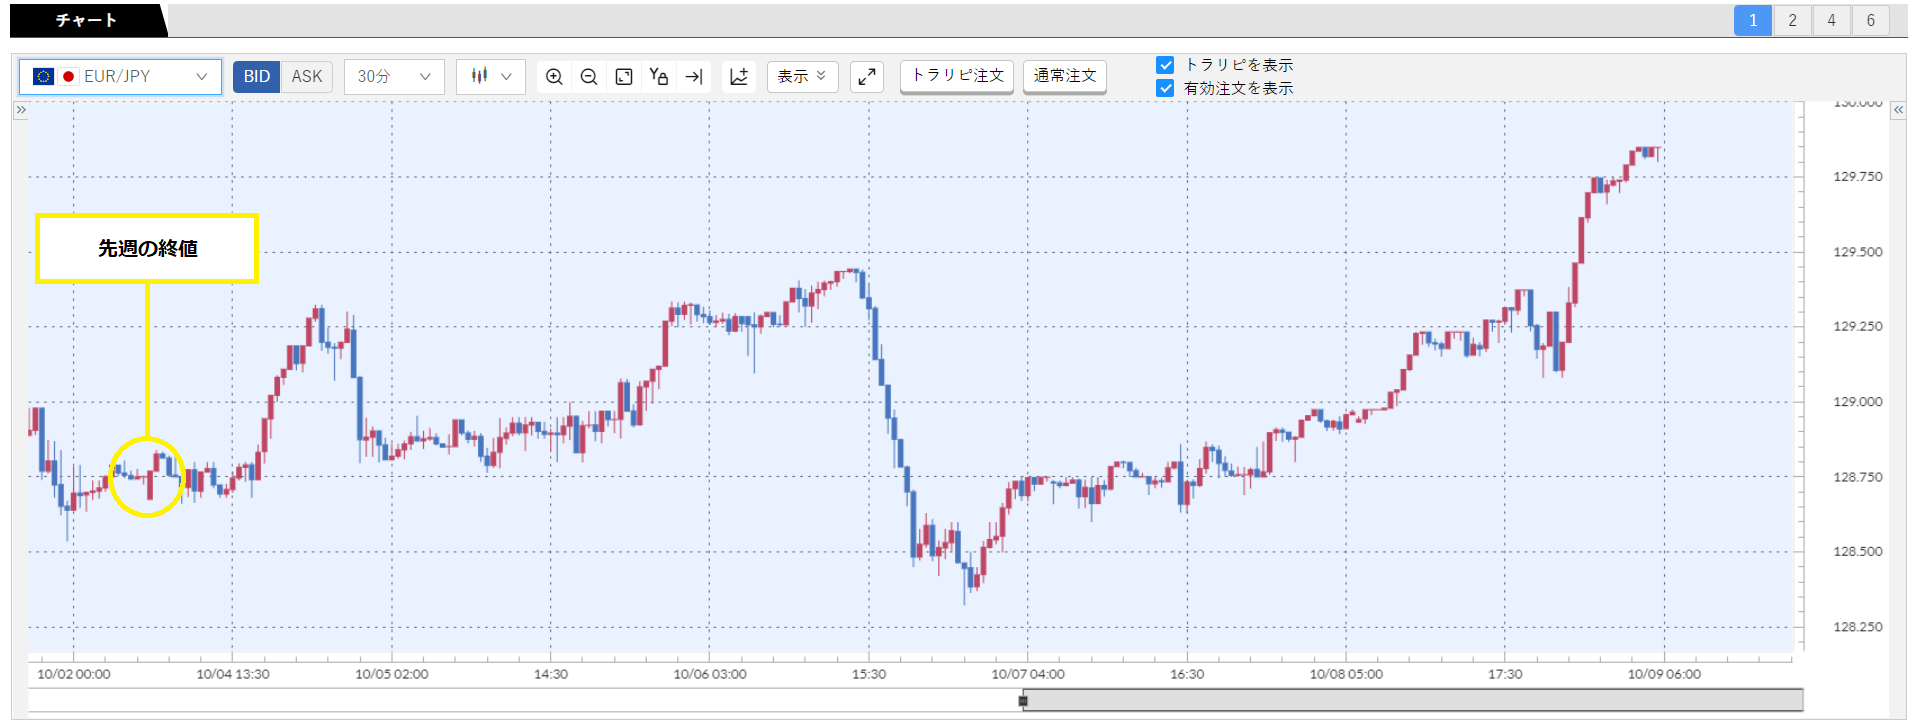Image resolution: width=1919 pixels, height=727 pixels.
Task: Click the 10/06 03:00 time label
Action: 710,674
